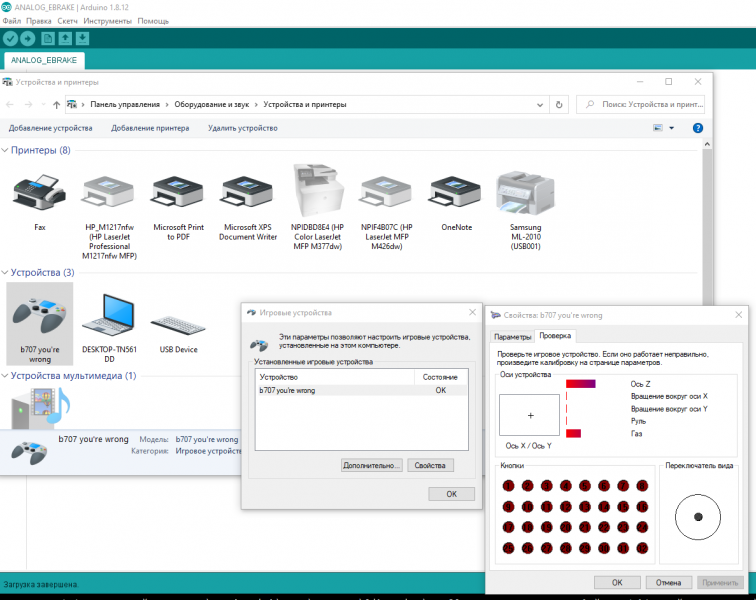This screenshot has height=600, width=756.
Task: Select Microsoft Print to PDF printer
Action: pyautogui.click(x=178, y=192)
